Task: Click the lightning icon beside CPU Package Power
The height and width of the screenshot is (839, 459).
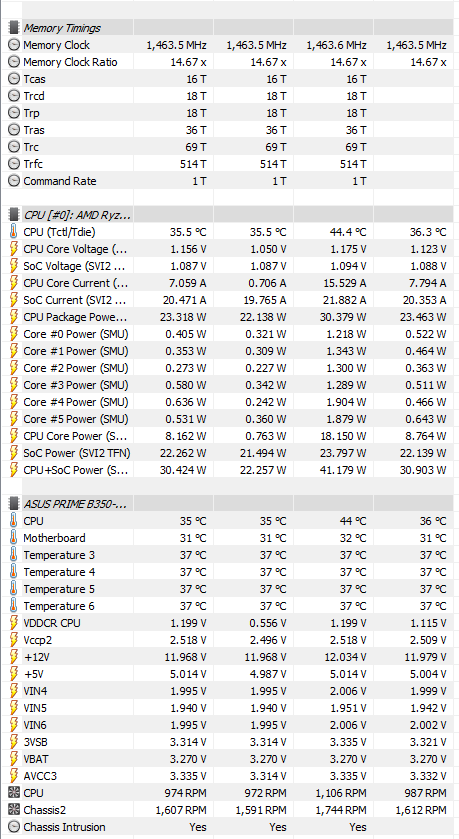Action: click(x=14, y=317)
